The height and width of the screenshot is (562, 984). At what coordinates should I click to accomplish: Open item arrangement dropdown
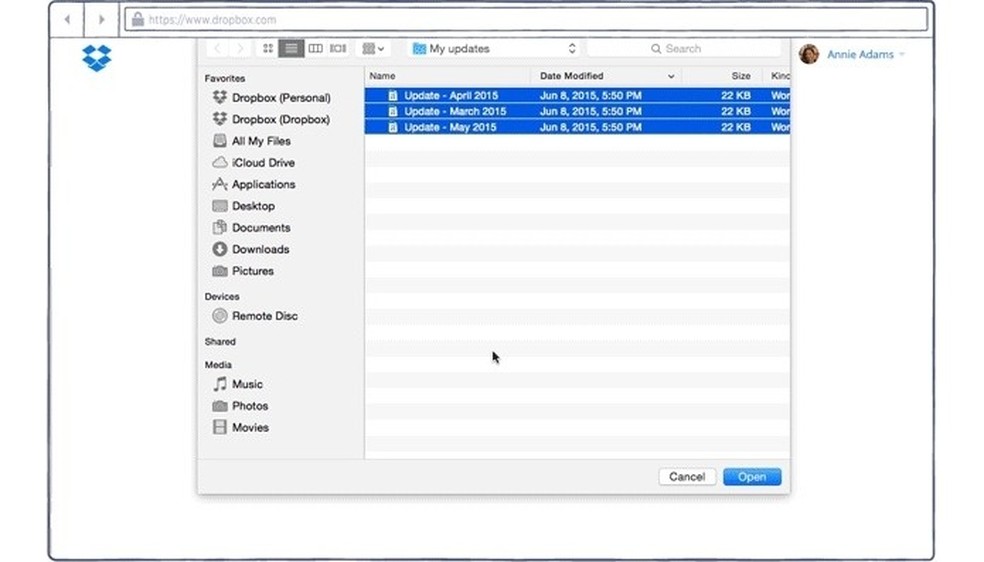[x=373, y=48]
